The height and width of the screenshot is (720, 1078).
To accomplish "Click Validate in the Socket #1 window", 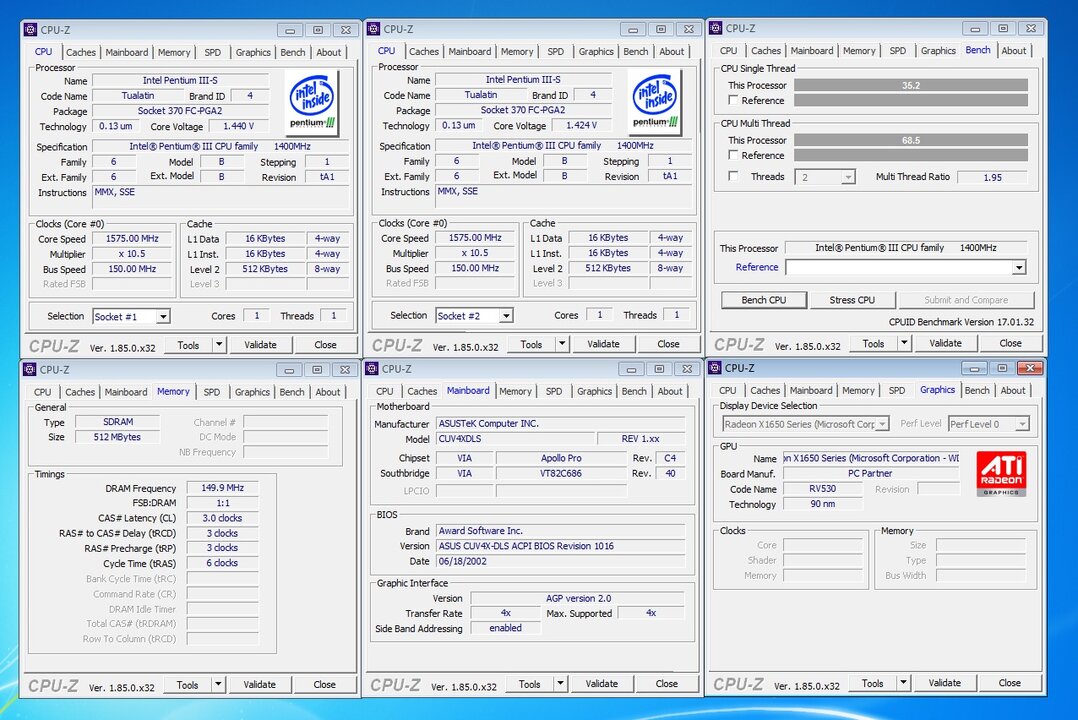I will [x=260, y=345].
